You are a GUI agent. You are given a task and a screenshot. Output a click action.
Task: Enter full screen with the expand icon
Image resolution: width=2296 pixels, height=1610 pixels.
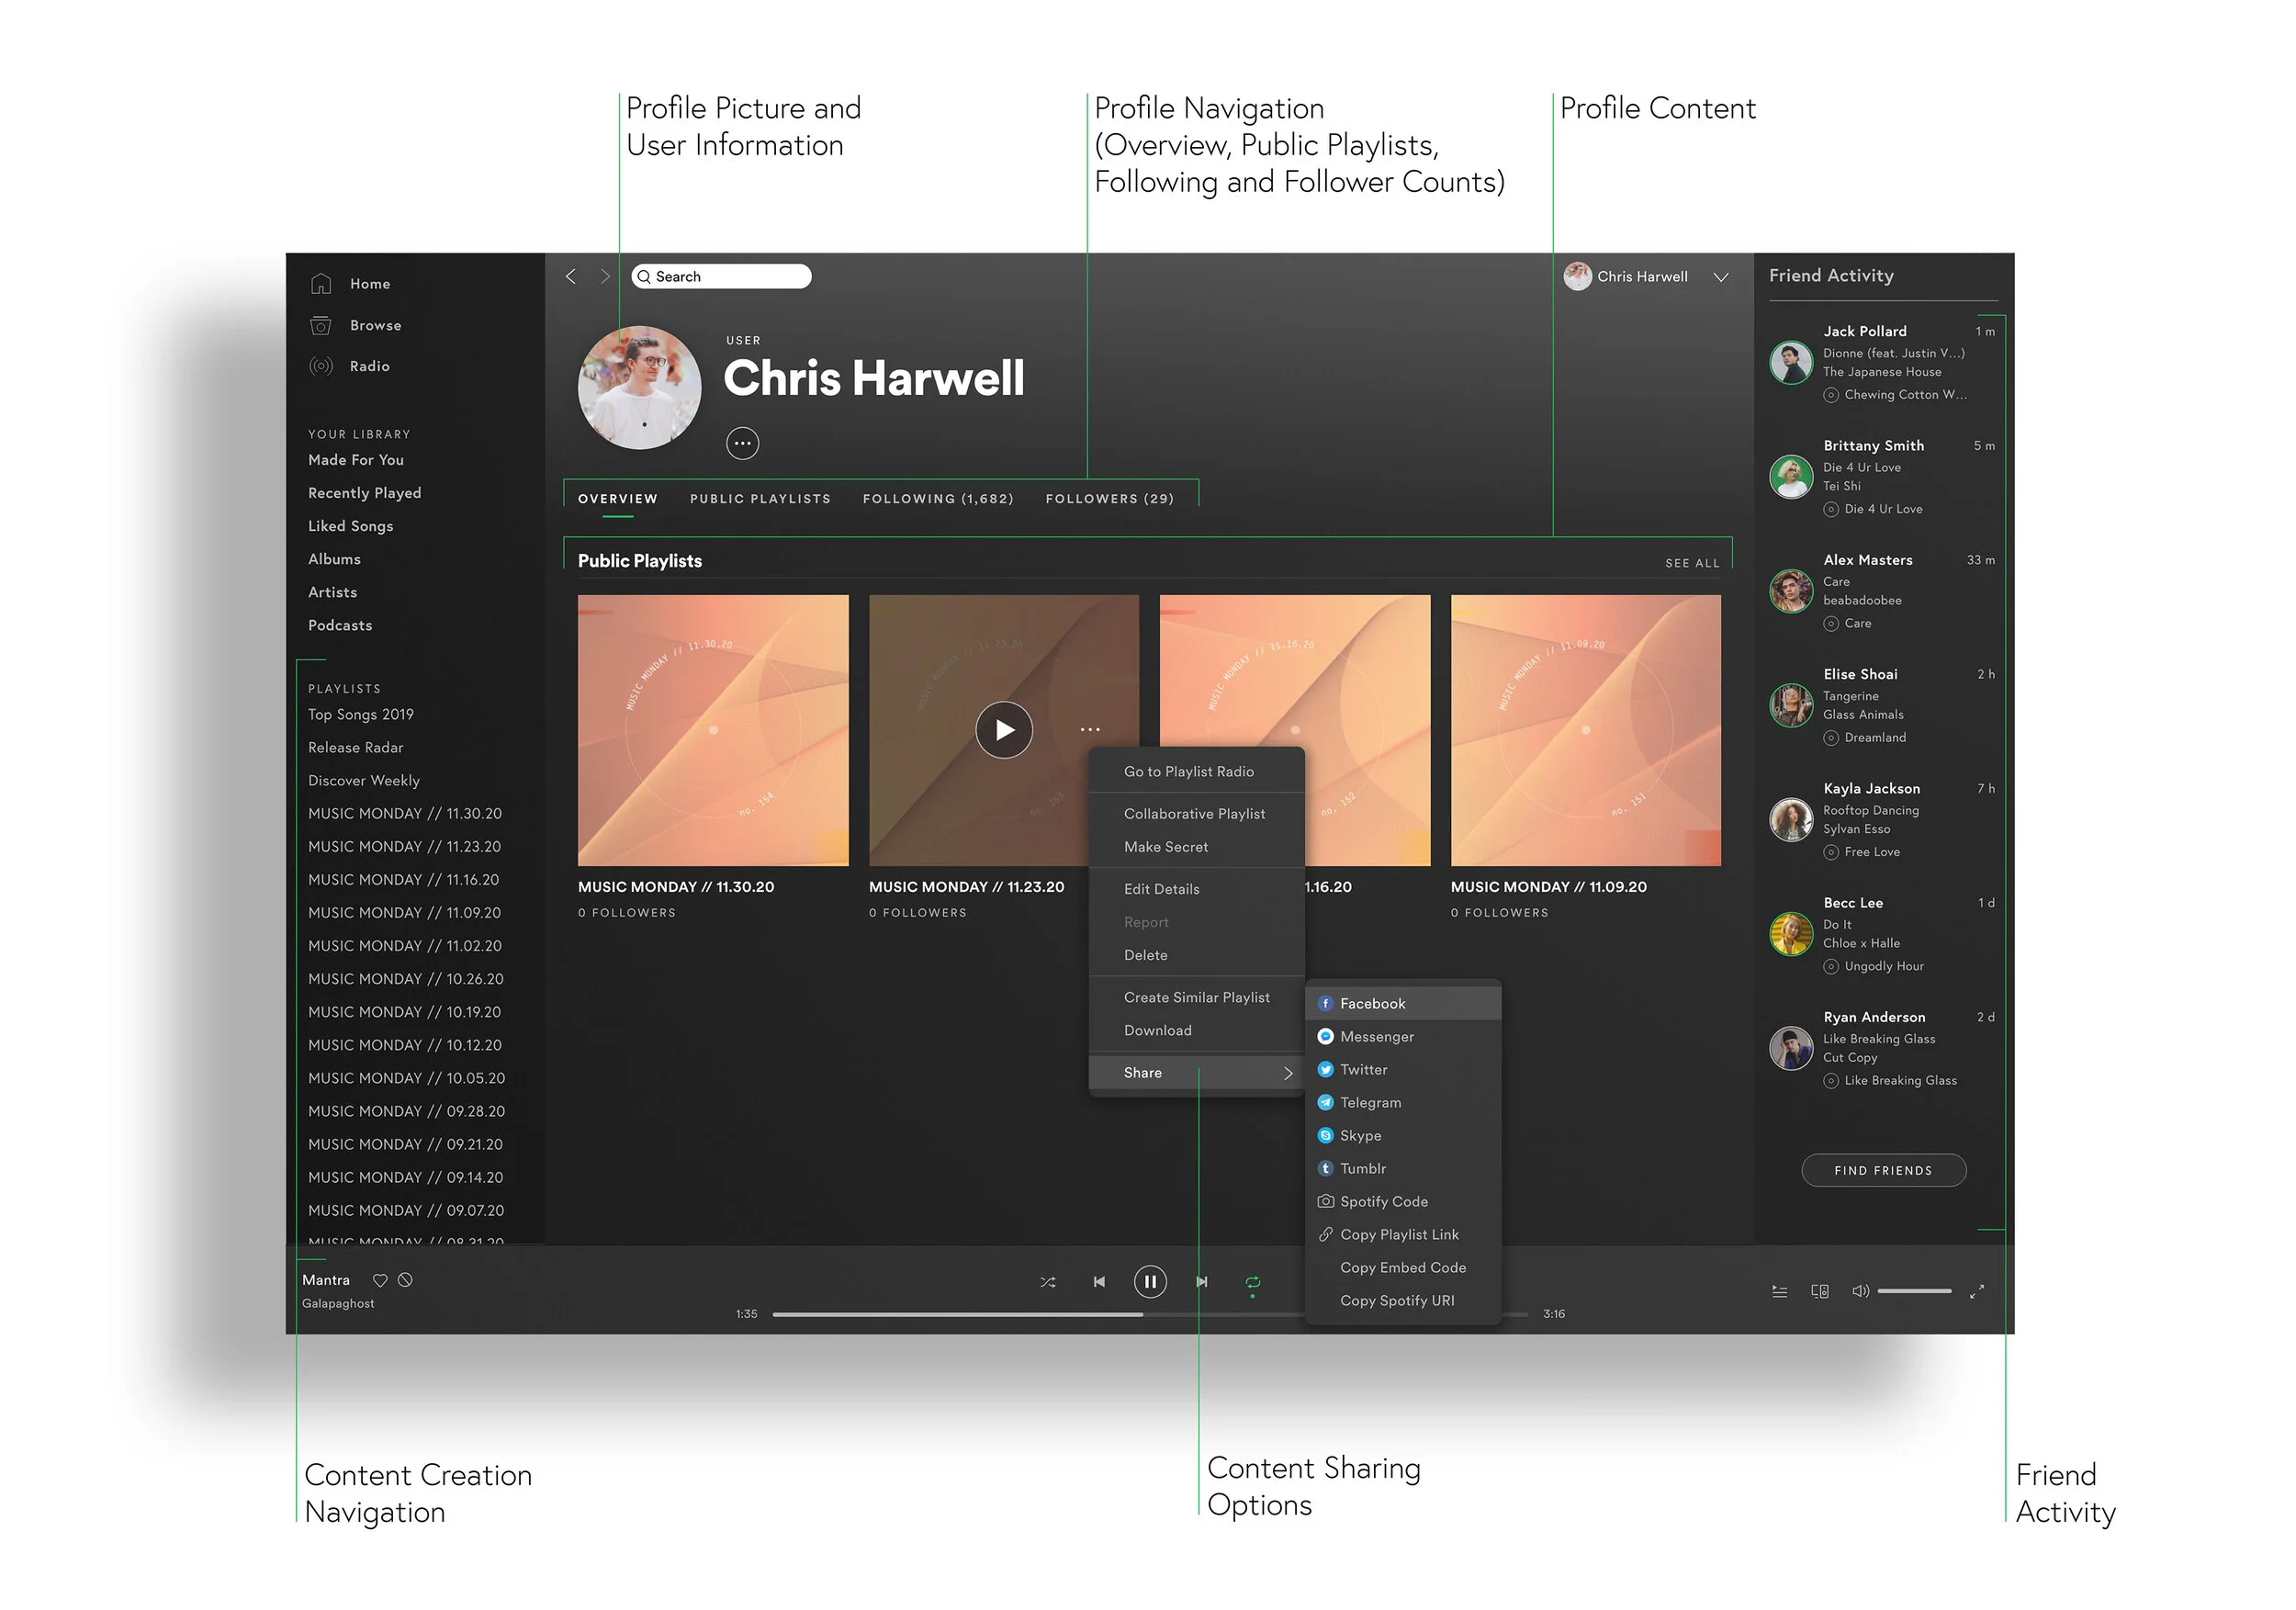[x=1976, y=1291]
